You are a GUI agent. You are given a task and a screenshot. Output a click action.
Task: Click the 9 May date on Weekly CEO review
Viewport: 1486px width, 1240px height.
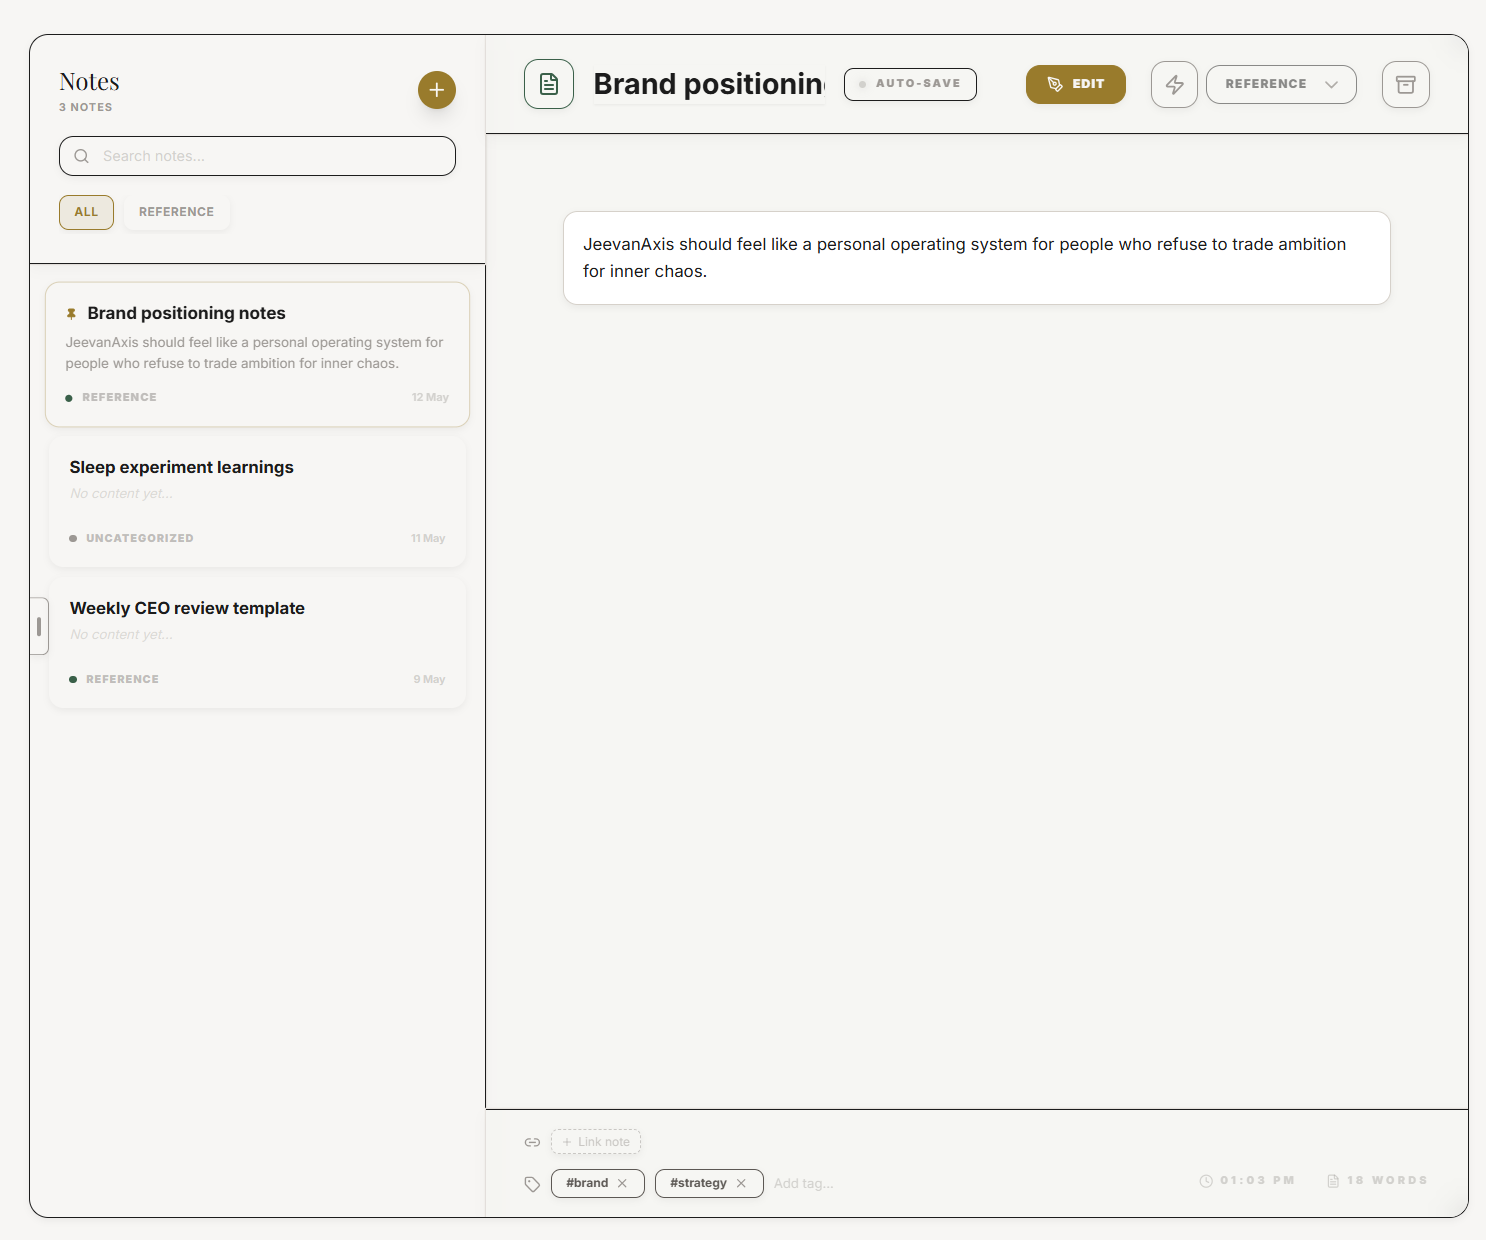[429, 679]
